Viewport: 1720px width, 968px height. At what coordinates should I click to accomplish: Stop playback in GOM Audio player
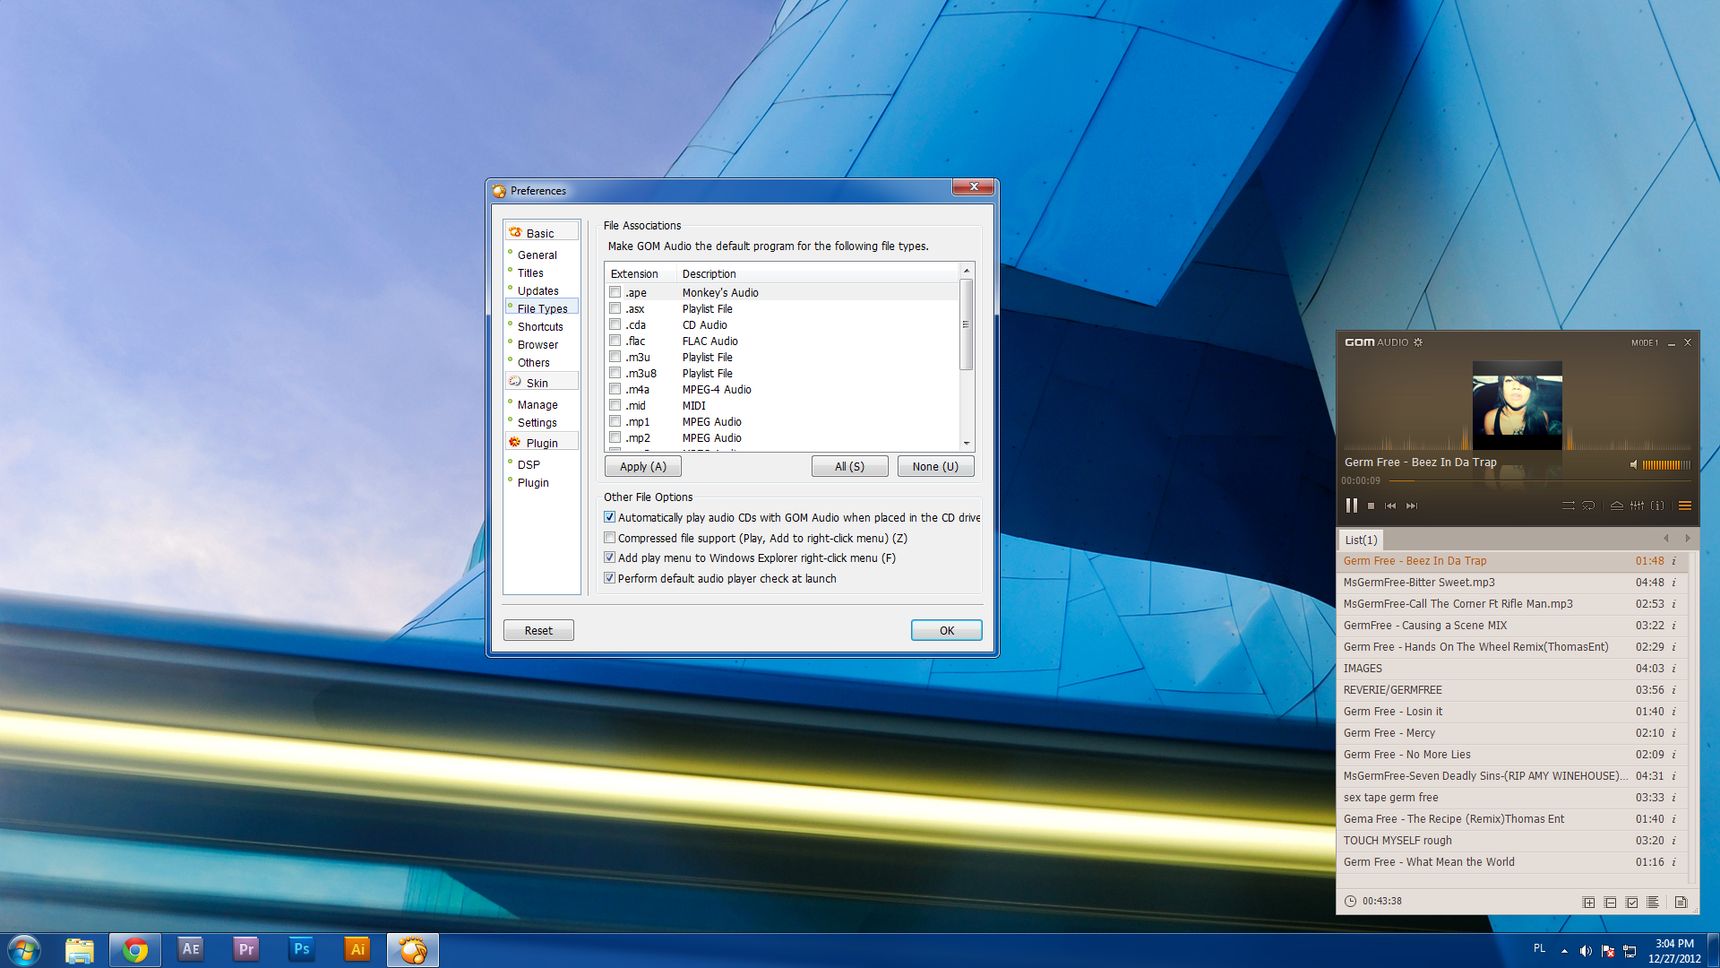coord(1371,506)
